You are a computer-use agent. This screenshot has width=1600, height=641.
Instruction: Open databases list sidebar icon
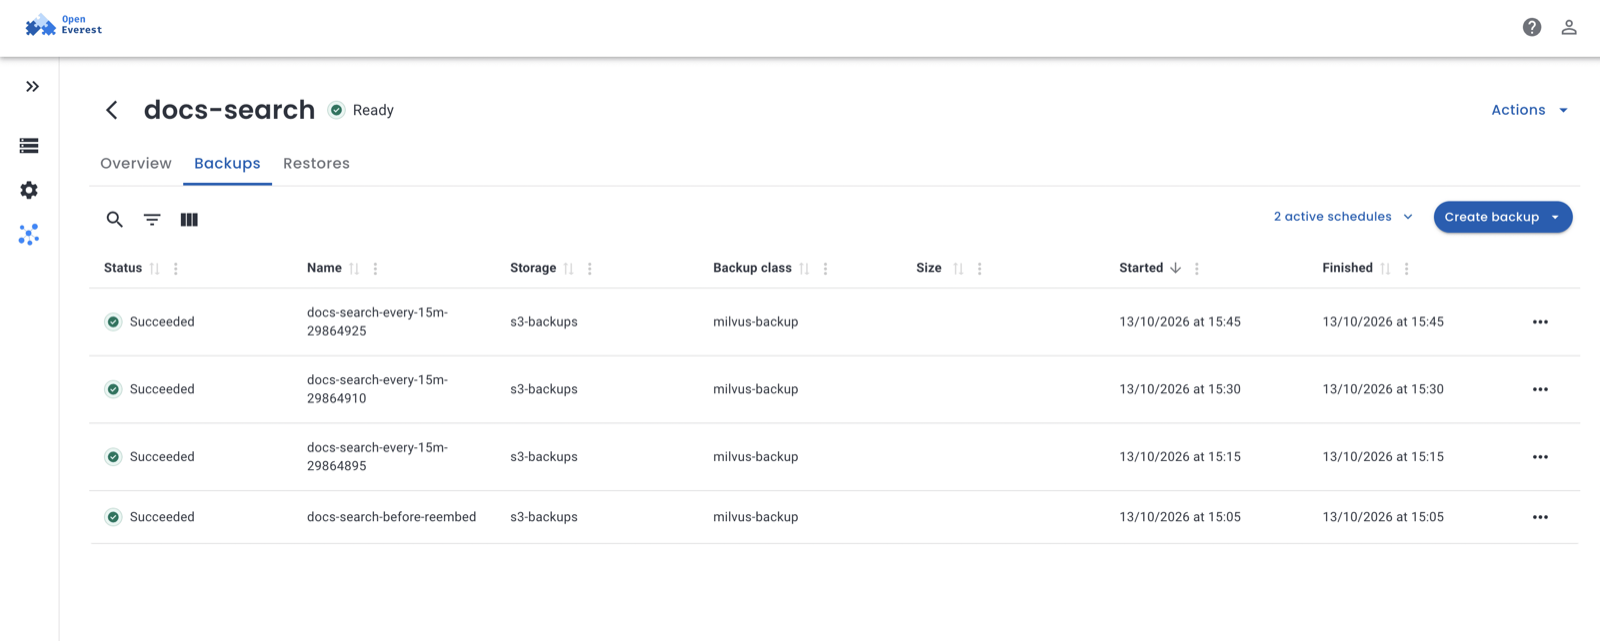[29, 146]
